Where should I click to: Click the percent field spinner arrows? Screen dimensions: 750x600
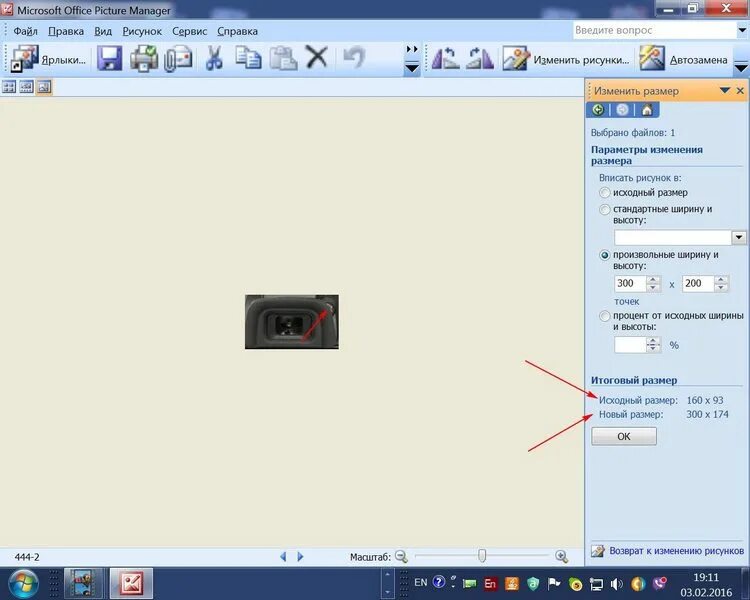653,344
